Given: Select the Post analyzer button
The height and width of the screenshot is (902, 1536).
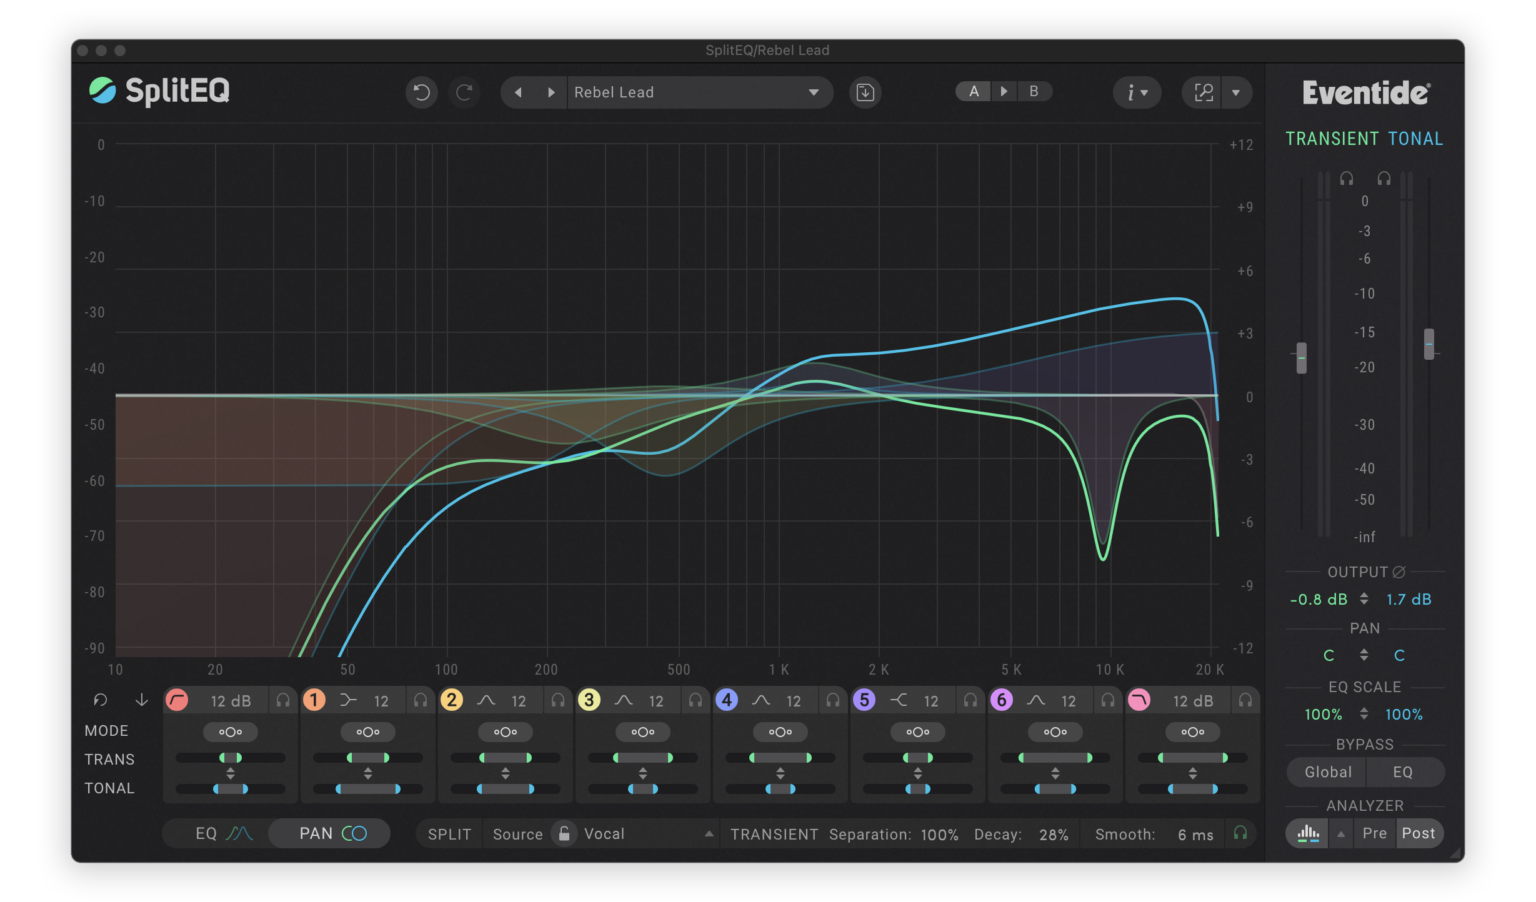Looking at the screenshot, I should [x=1418, y=833].
